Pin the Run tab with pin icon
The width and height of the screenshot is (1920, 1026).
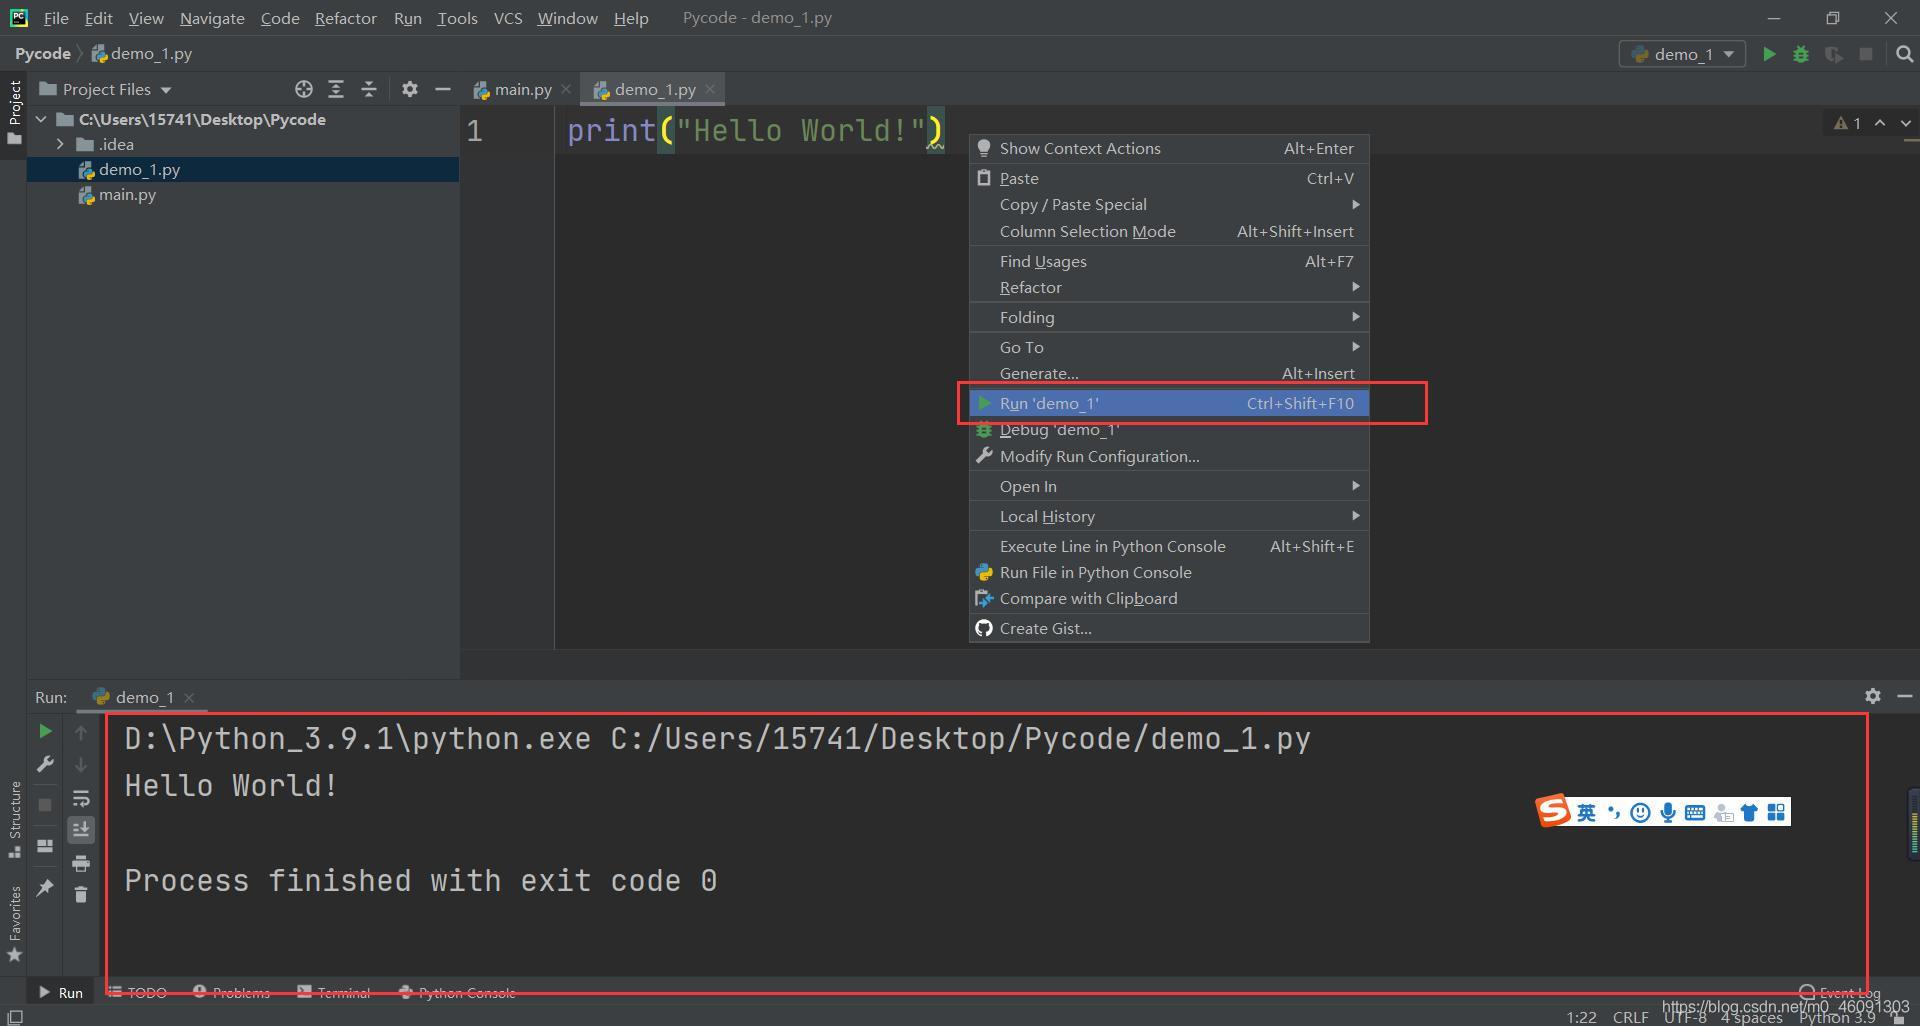pyautogui.click(x=45, y=887)
